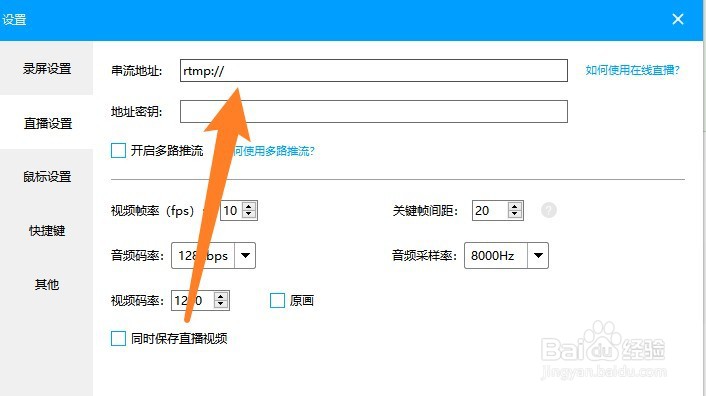The image size is (706, 396).
Task: Open the 如何使用多路推流? link
Action: [273, 151]
